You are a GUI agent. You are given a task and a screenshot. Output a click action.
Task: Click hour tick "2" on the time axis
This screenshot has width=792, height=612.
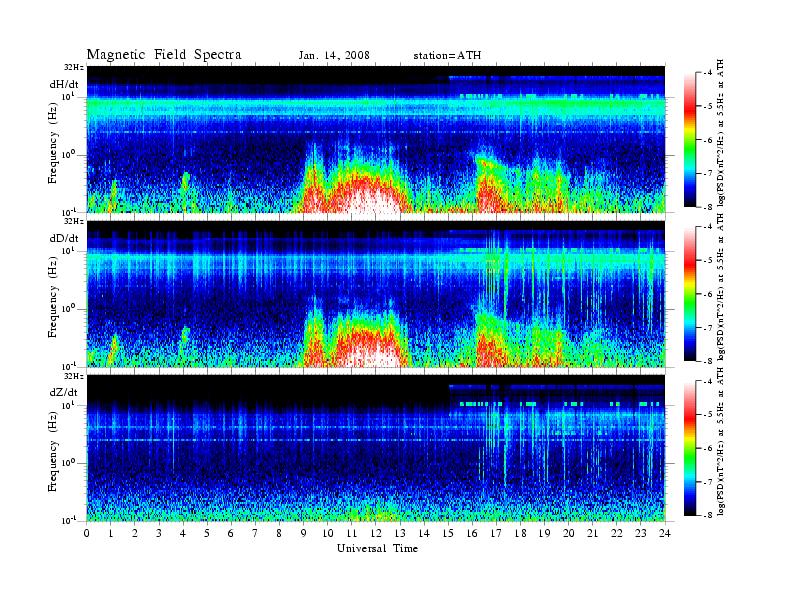coord(135,533)
